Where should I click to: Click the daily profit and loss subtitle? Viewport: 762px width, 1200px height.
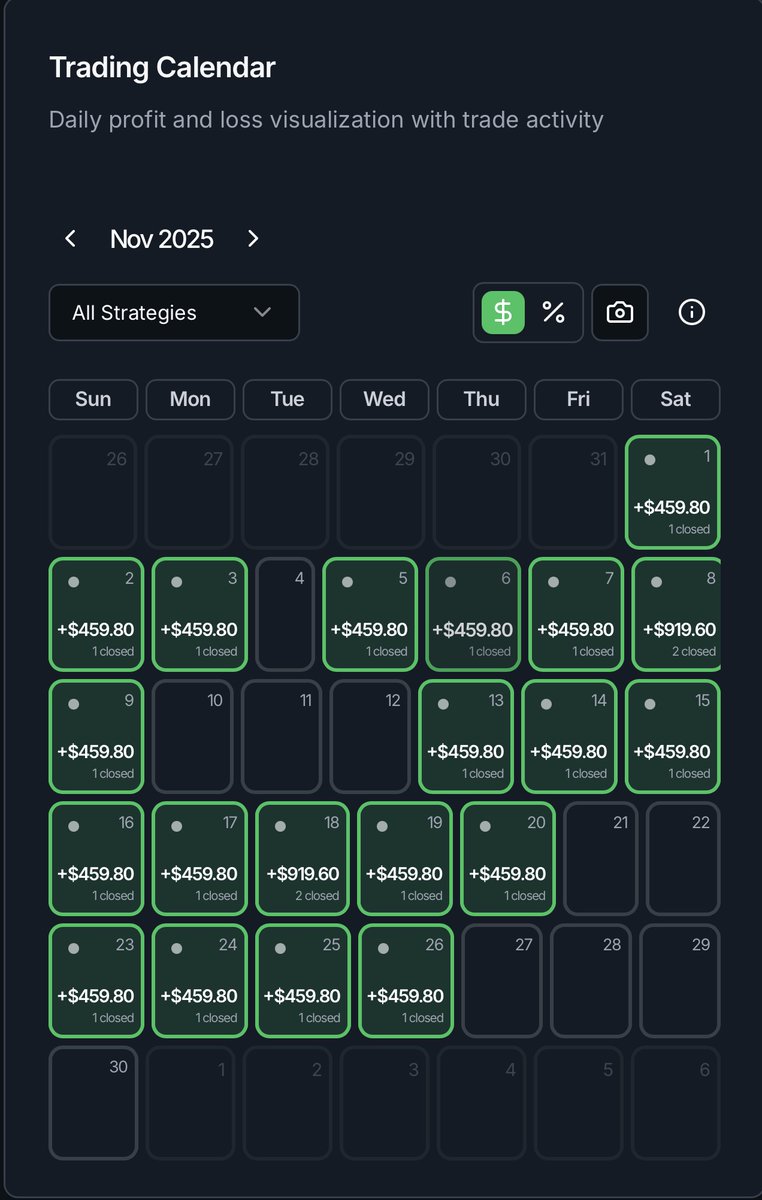[x=326, y=120]
